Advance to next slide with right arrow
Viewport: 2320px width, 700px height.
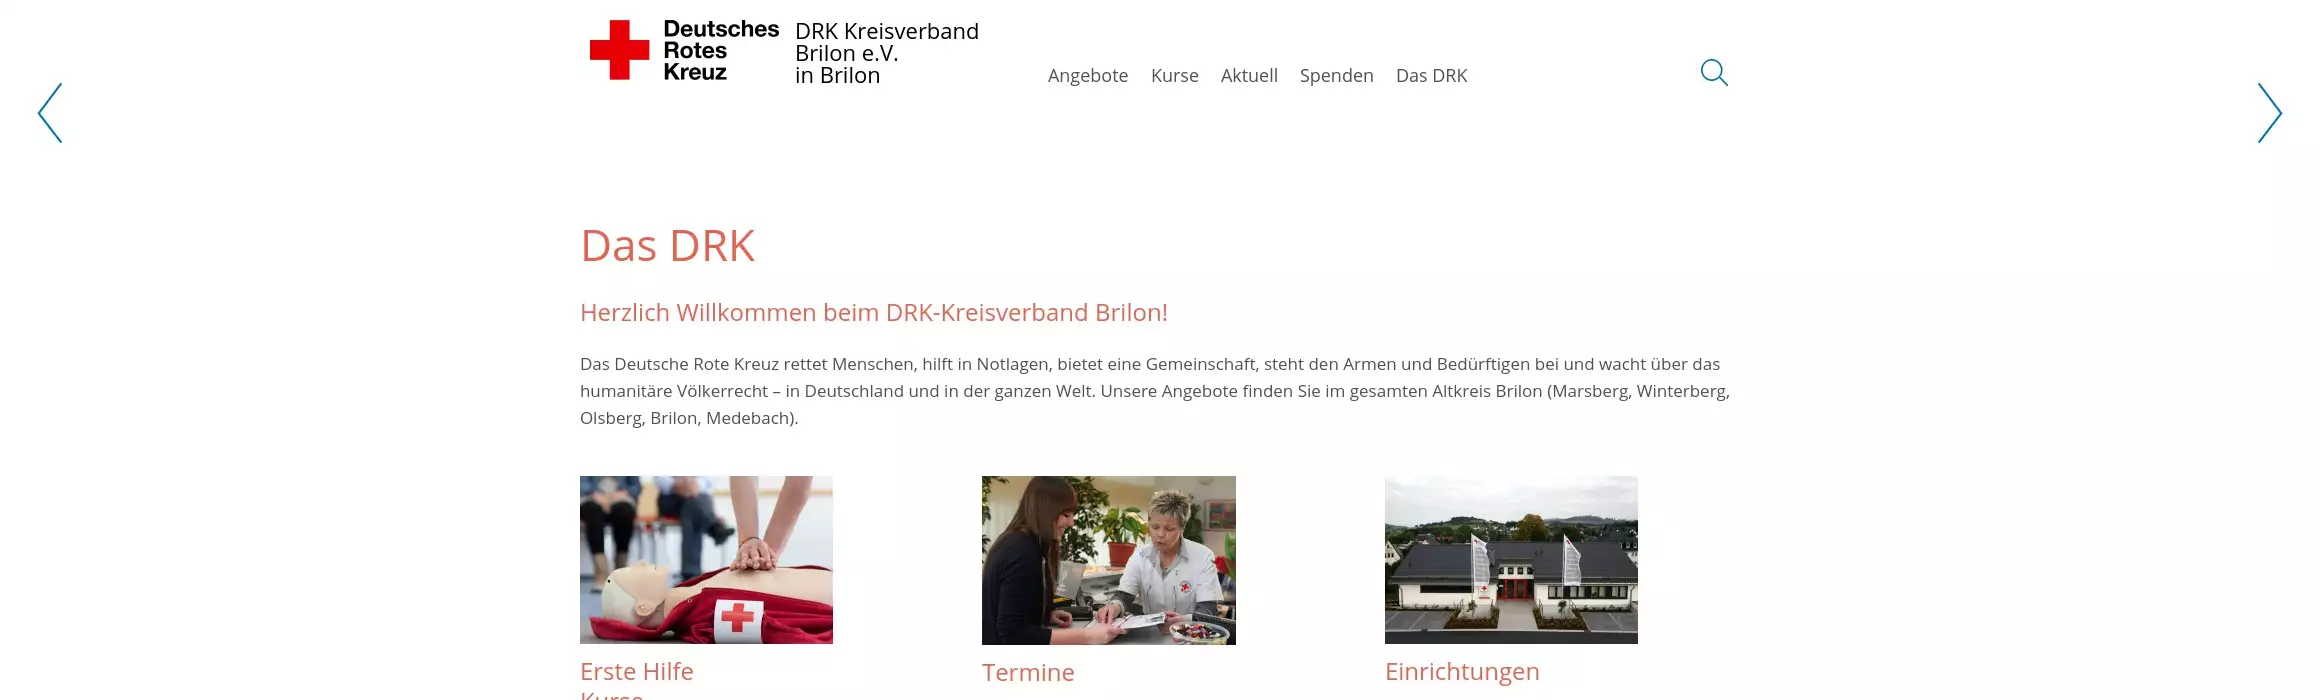click(2269, 113)
